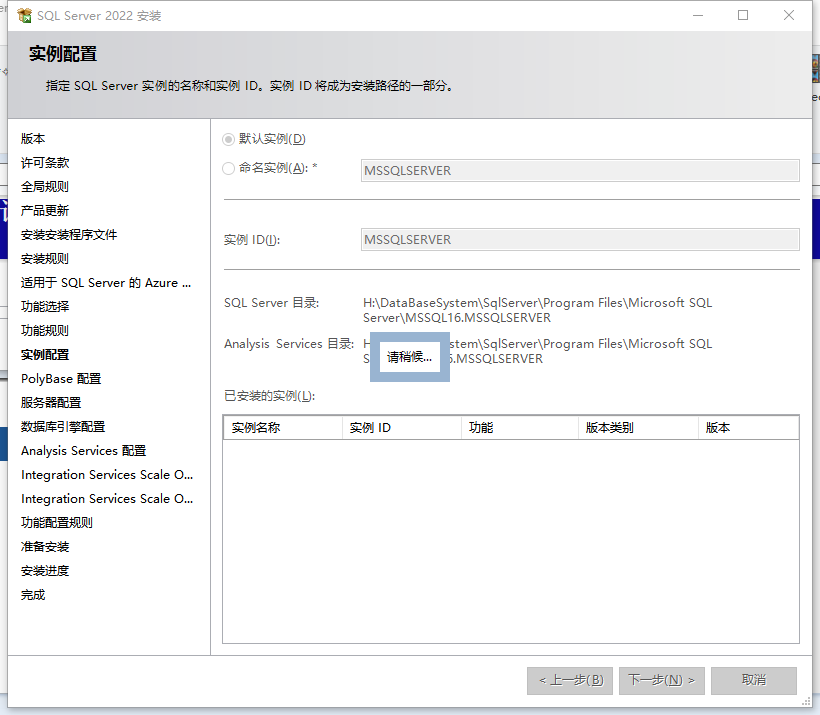This screenshot has width=820, height=715.
Task: Click the 版本类别 column header
Action: click(x=639, y=428)
